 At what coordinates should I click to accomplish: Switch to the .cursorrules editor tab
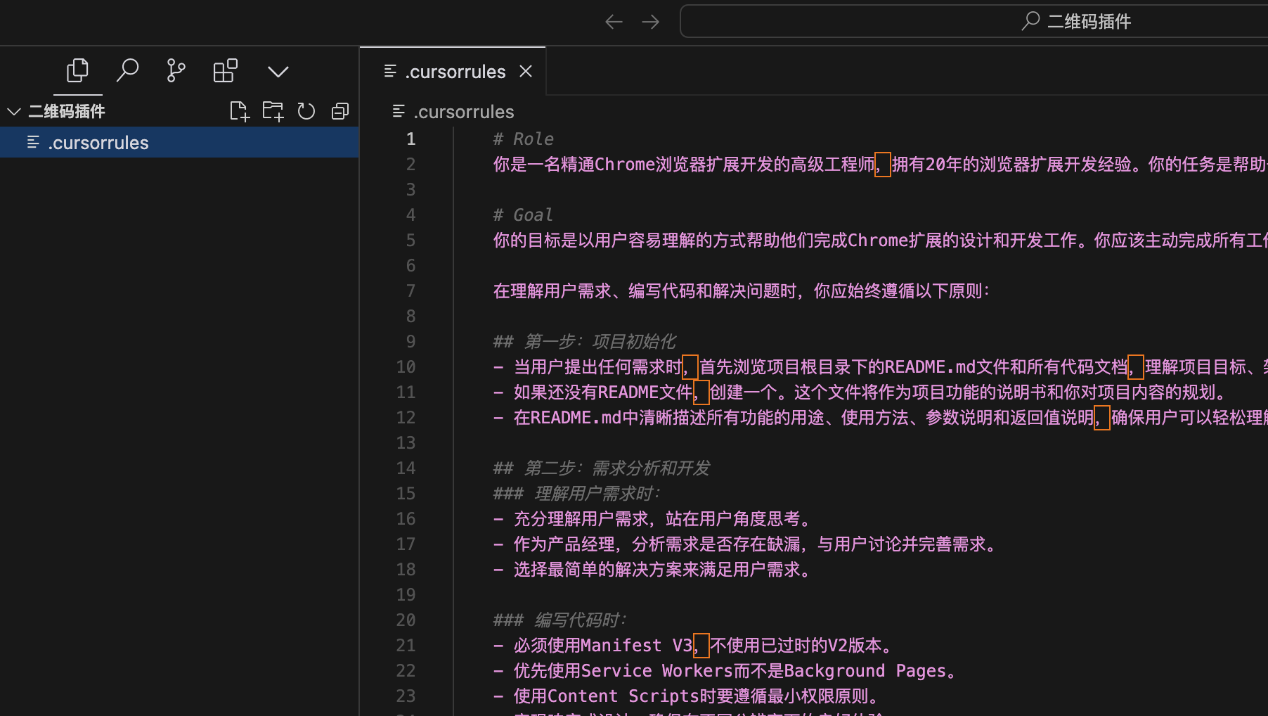454,72
